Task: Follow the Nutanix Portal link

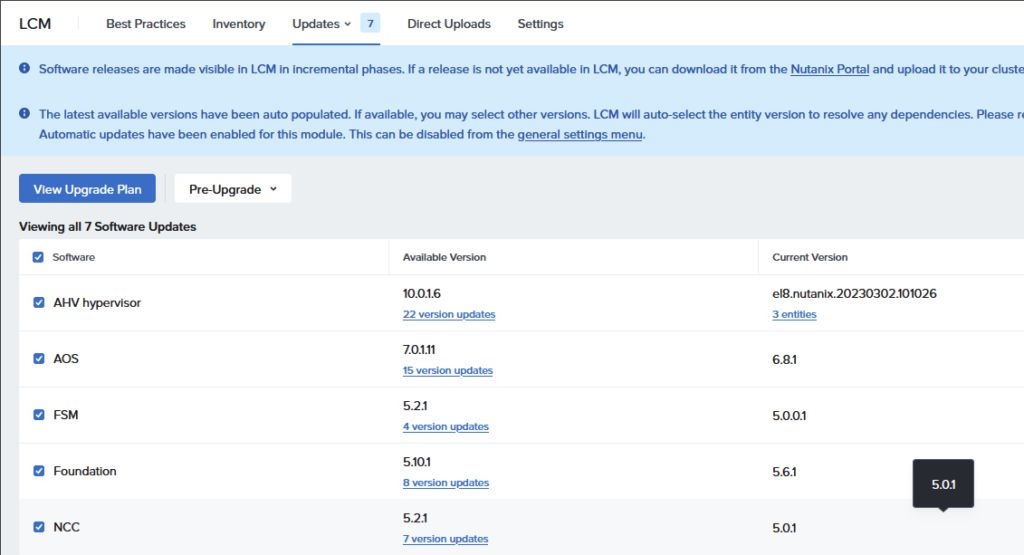Action: [x=830, y=70]
